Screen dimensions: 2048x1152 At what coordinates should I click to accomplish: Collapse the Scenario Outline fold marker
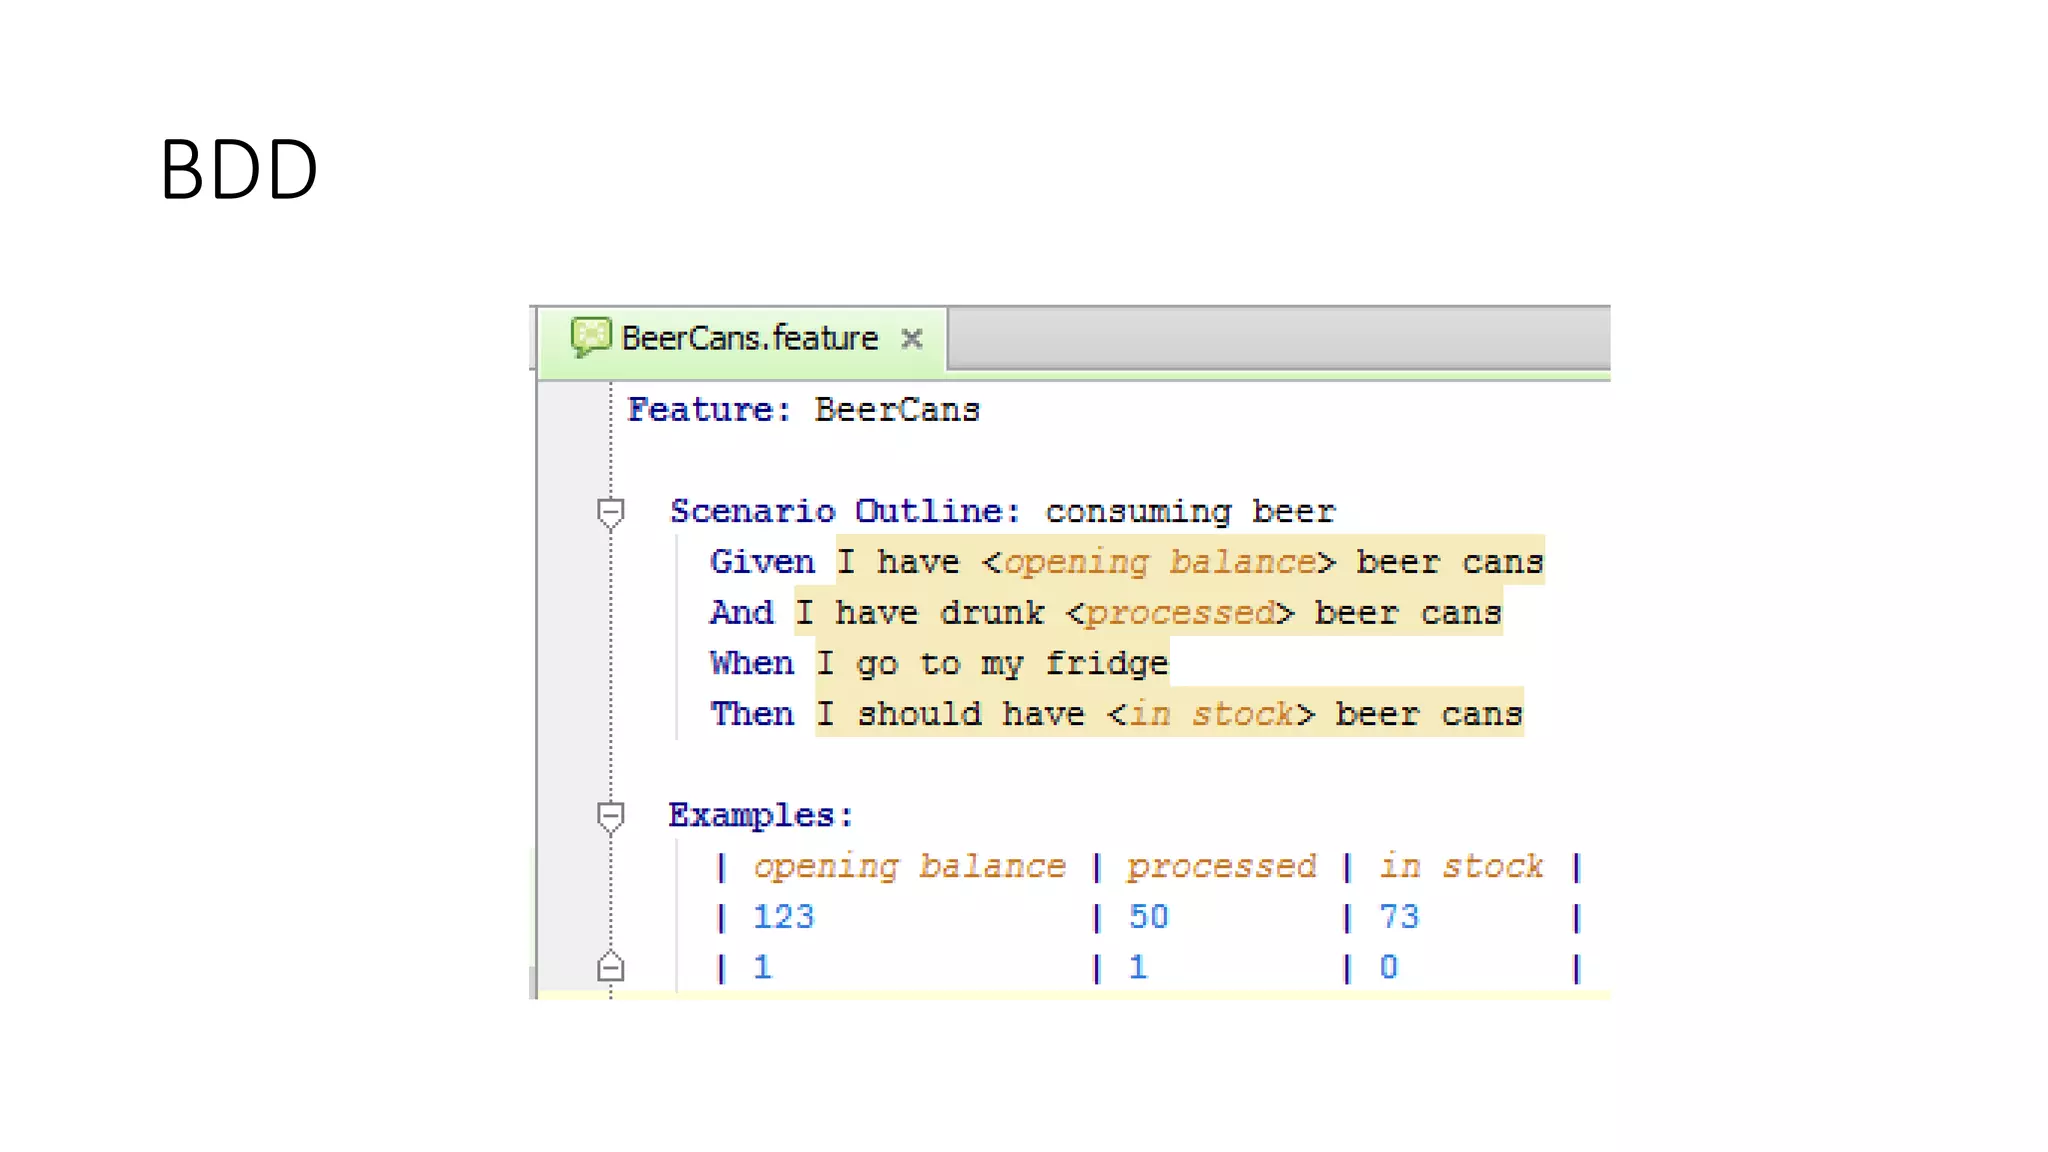(x=610, y=512)
